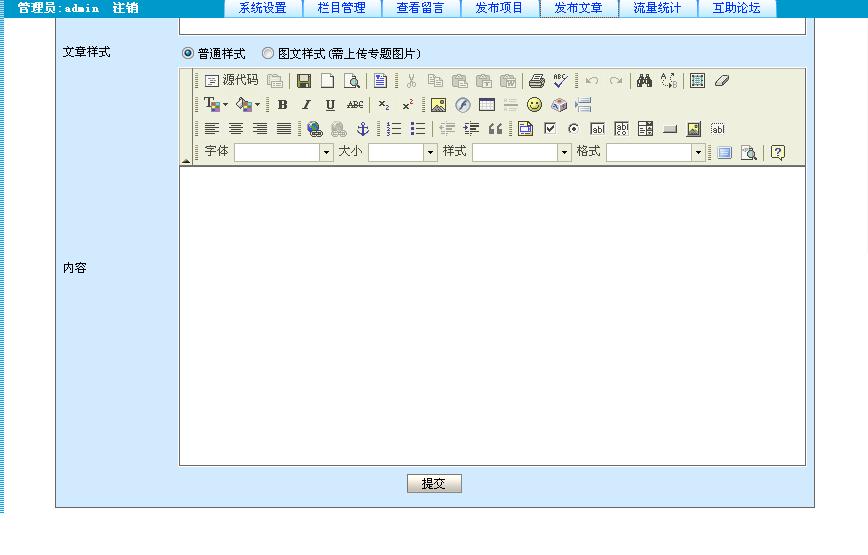Select the 图文样式 radio button
This screenshot has width=868, height=555.
point(268,54)
